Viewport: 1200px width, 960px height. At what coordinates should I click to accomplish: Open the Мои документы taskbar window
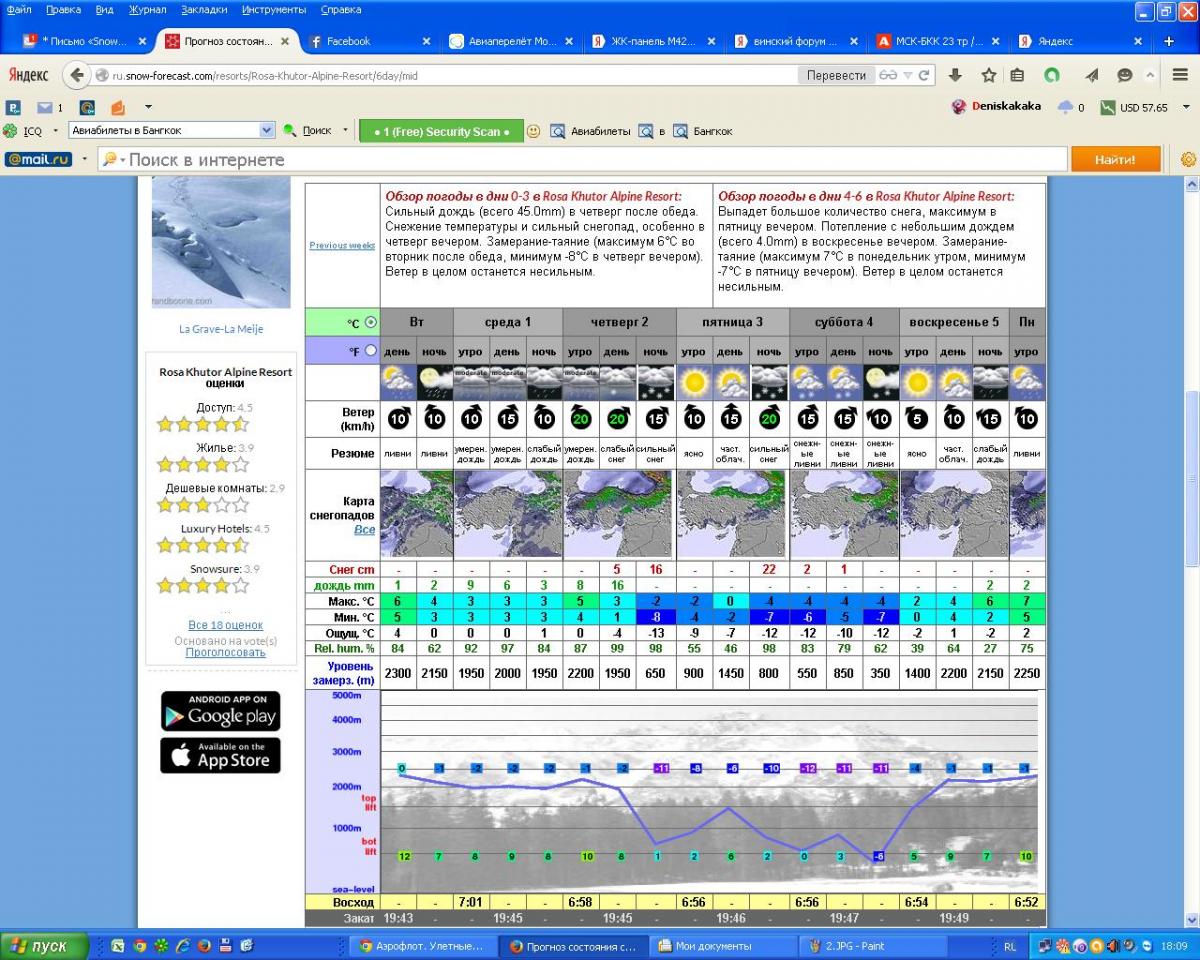724,946
